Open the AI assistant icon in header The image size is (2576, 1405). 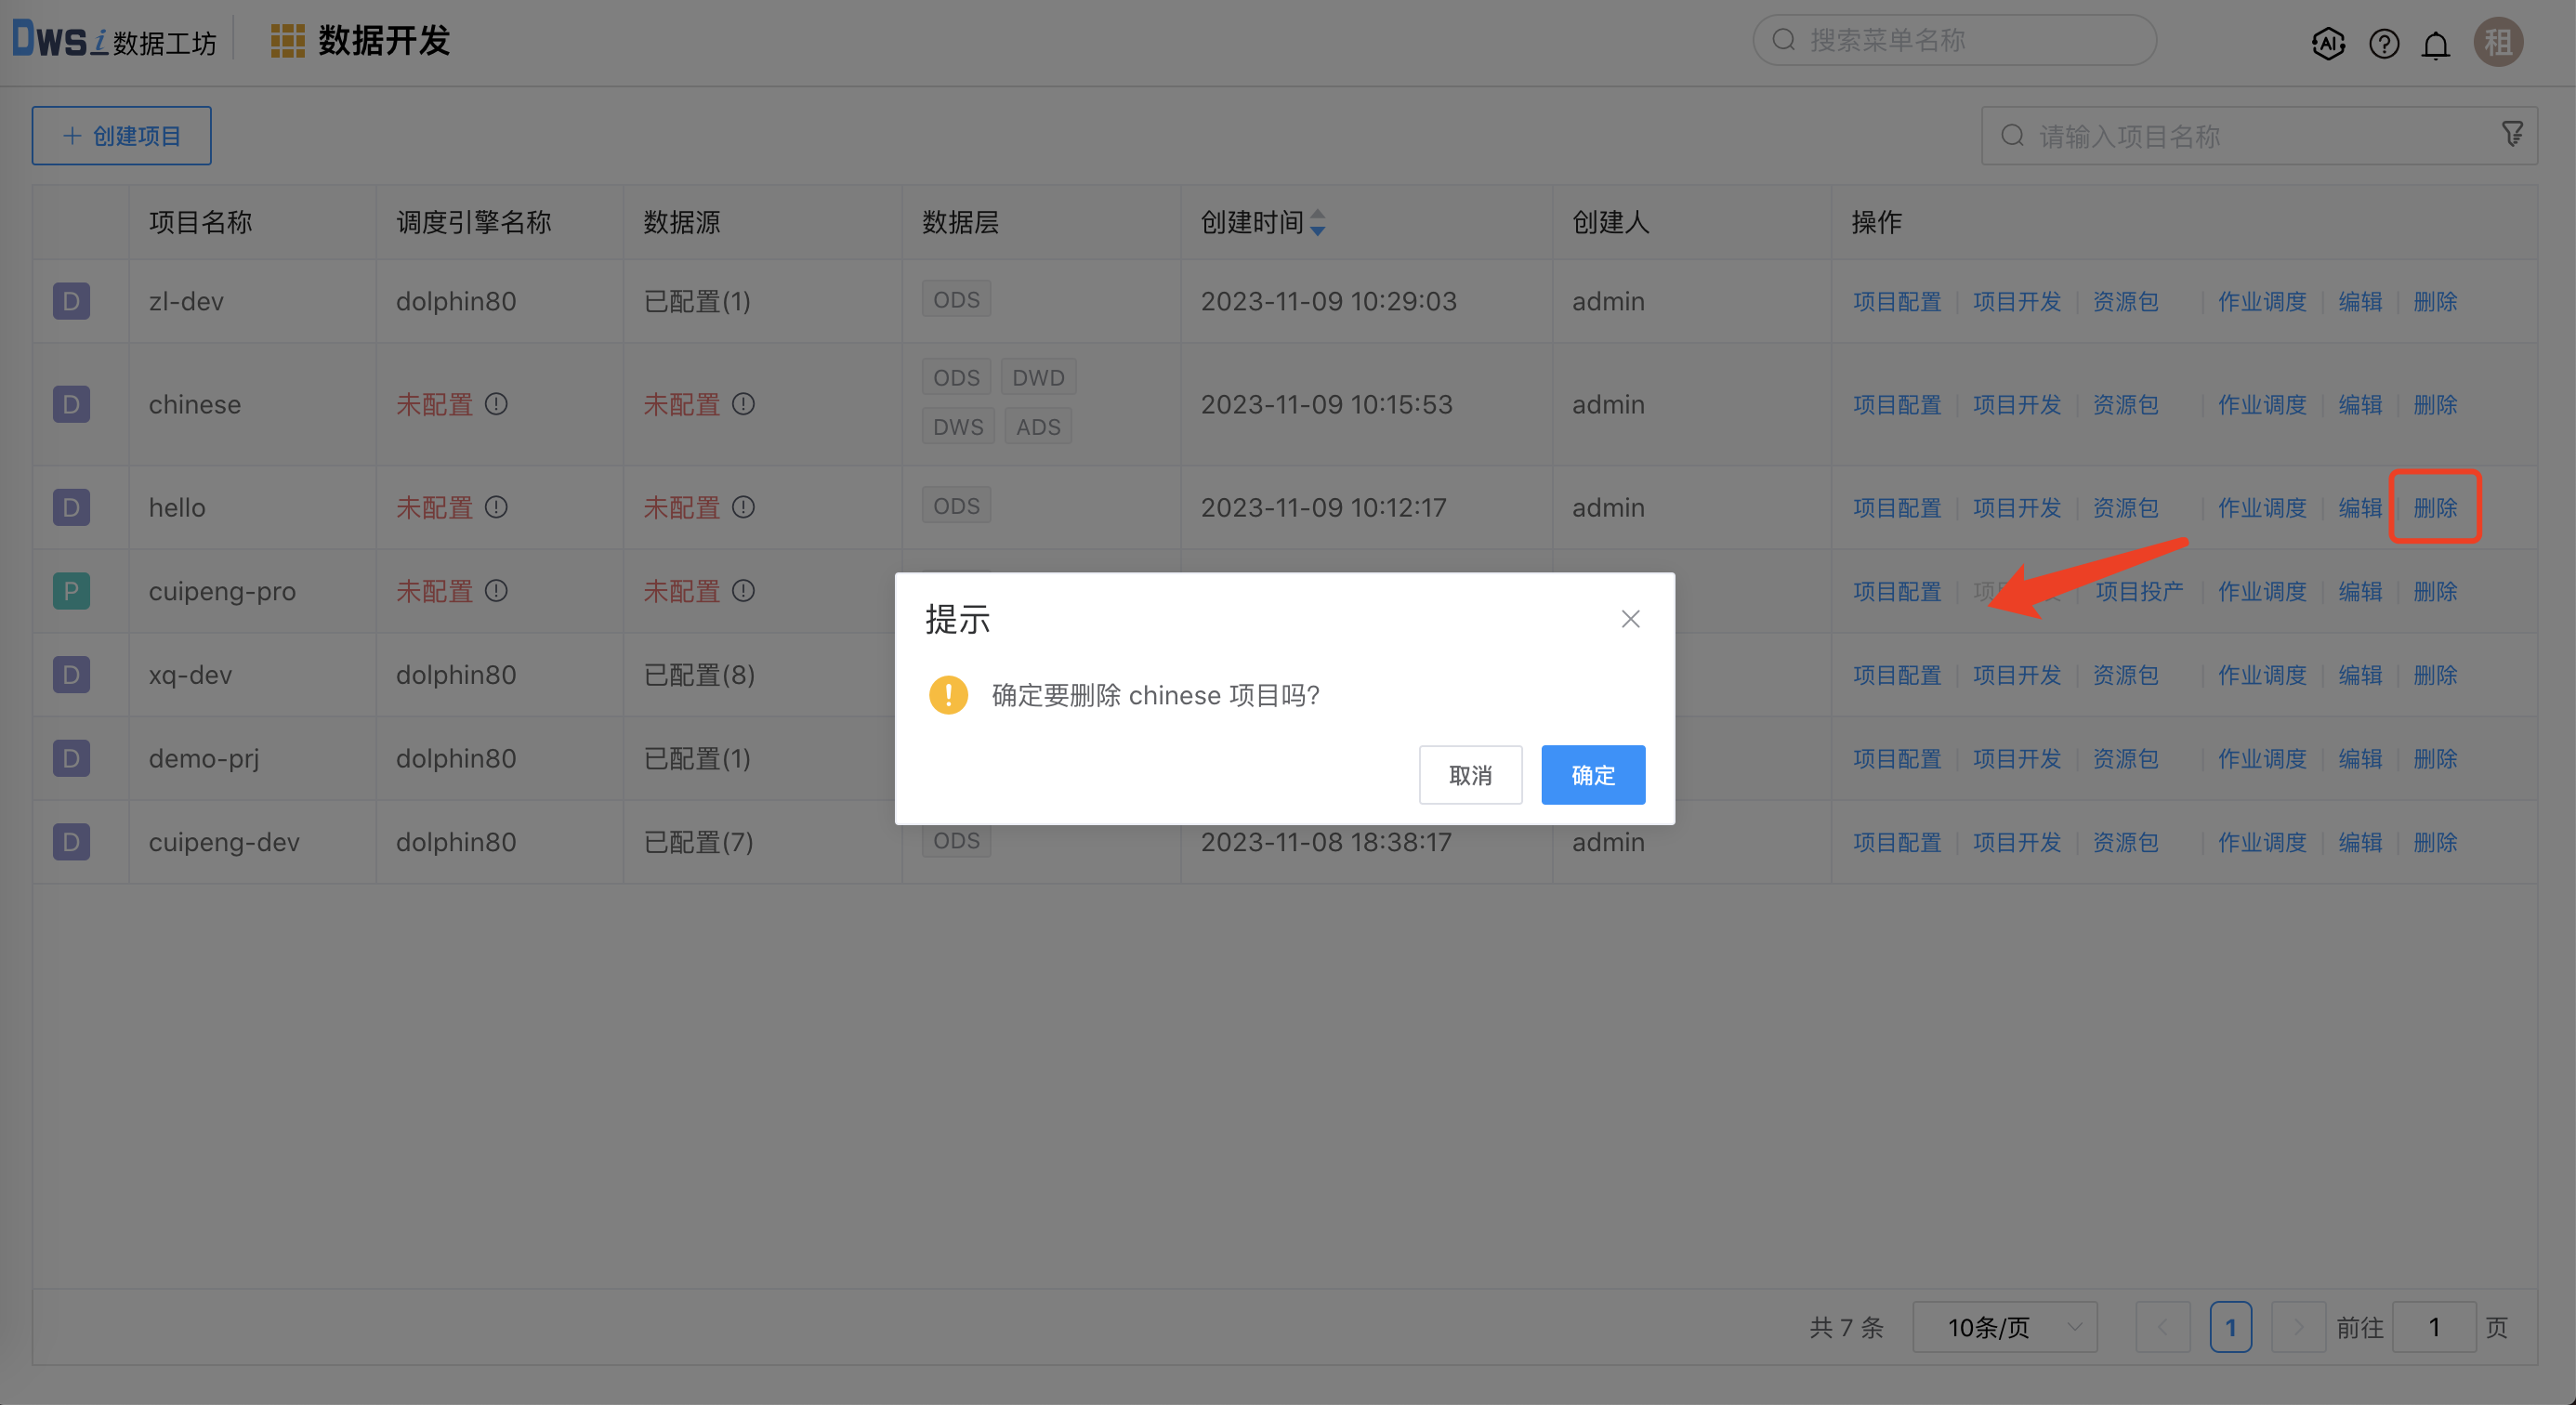click(x=2328, y=44)
